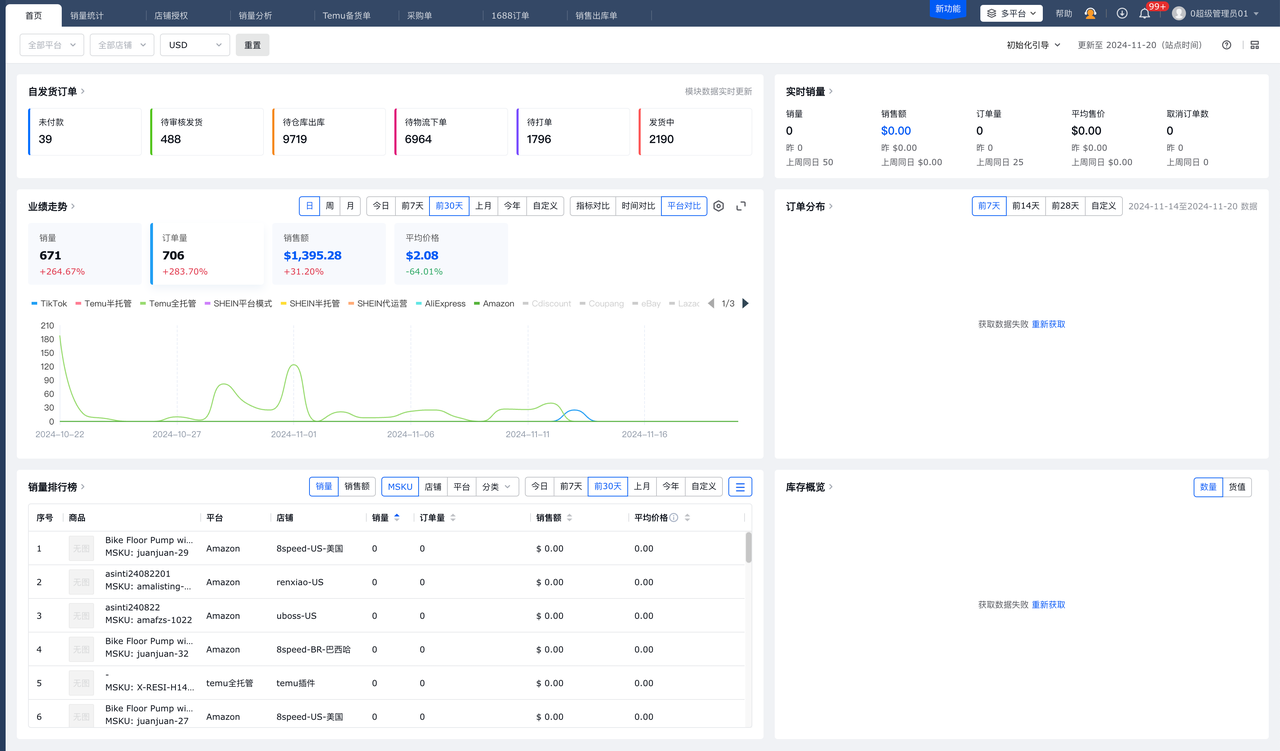1280x751 pixels.
Task: Switch ranking to 销售额
Action: pyautogui.click(x=357, y=487)
